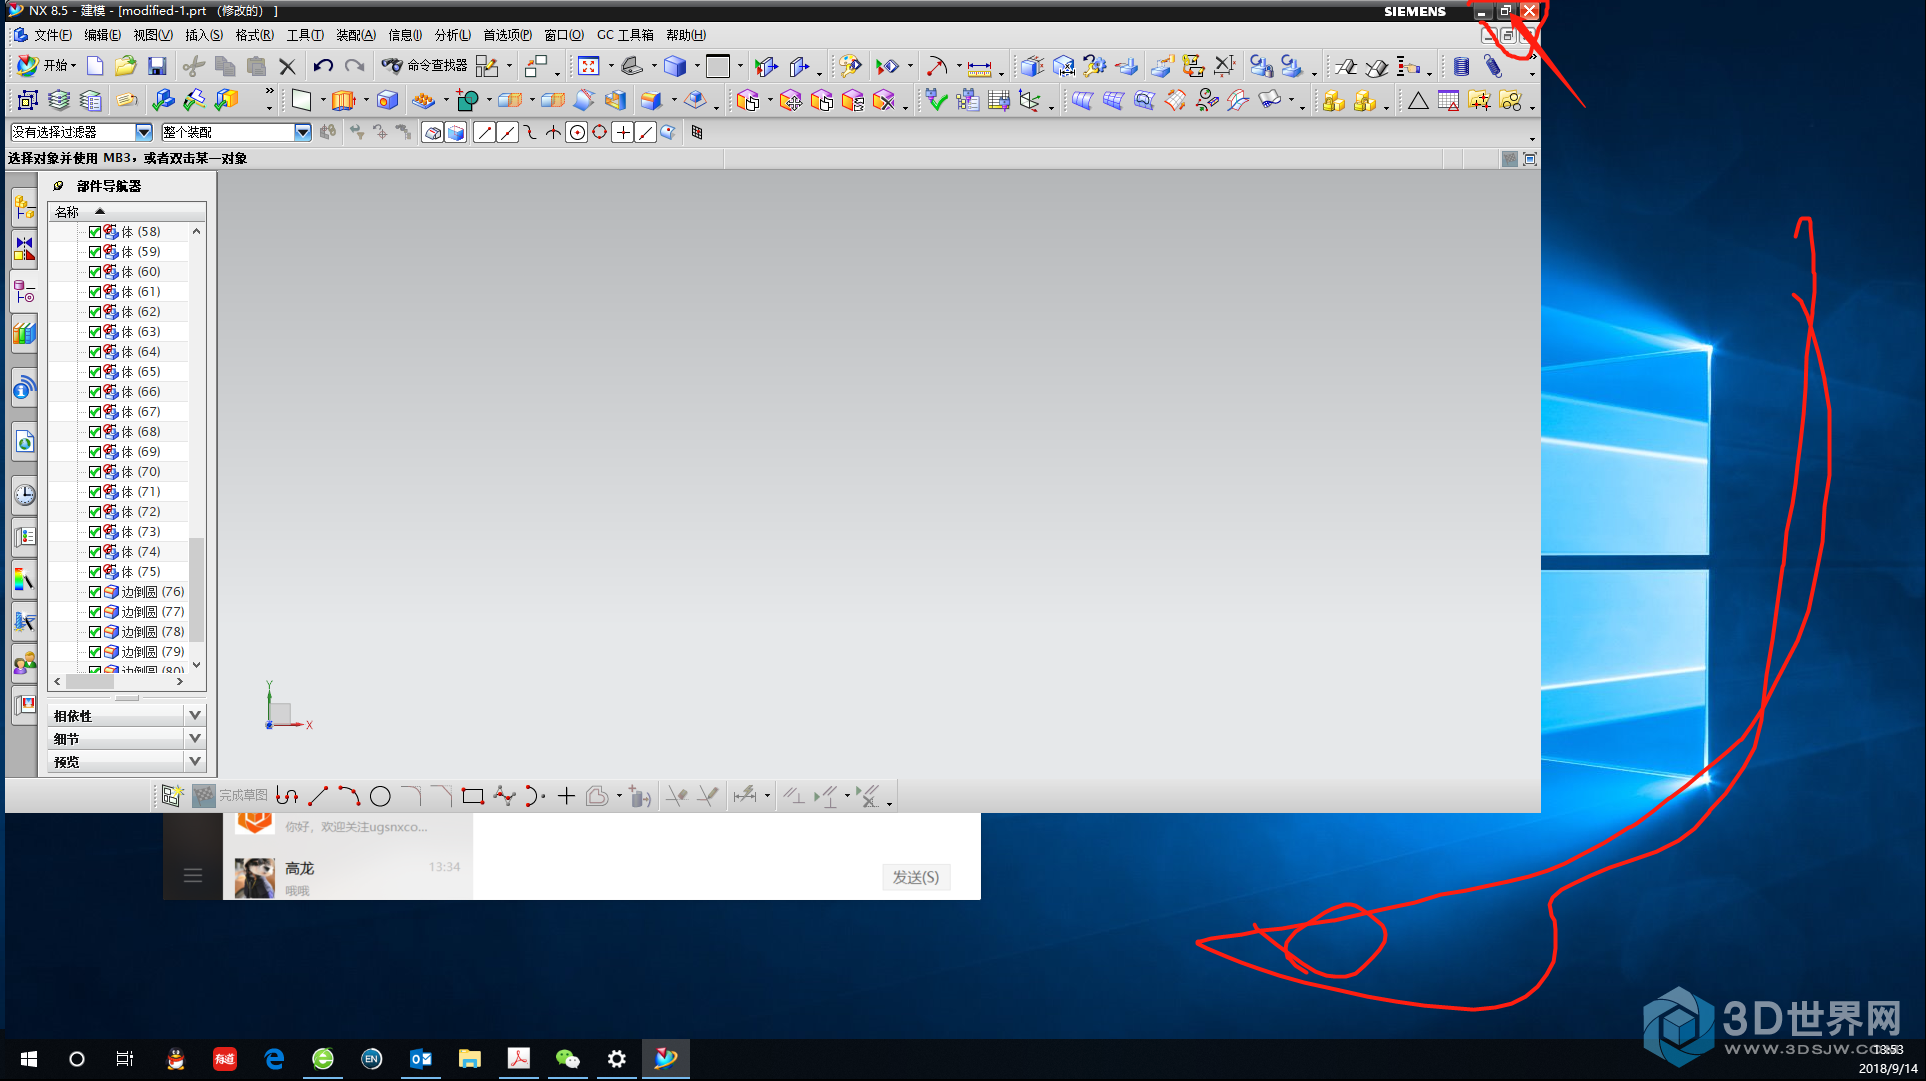Image resolution: width=1926 pixels, height=1081 pixels.
Task: Open File Explorer from the taskbar
Action: tap(469, 1059)
